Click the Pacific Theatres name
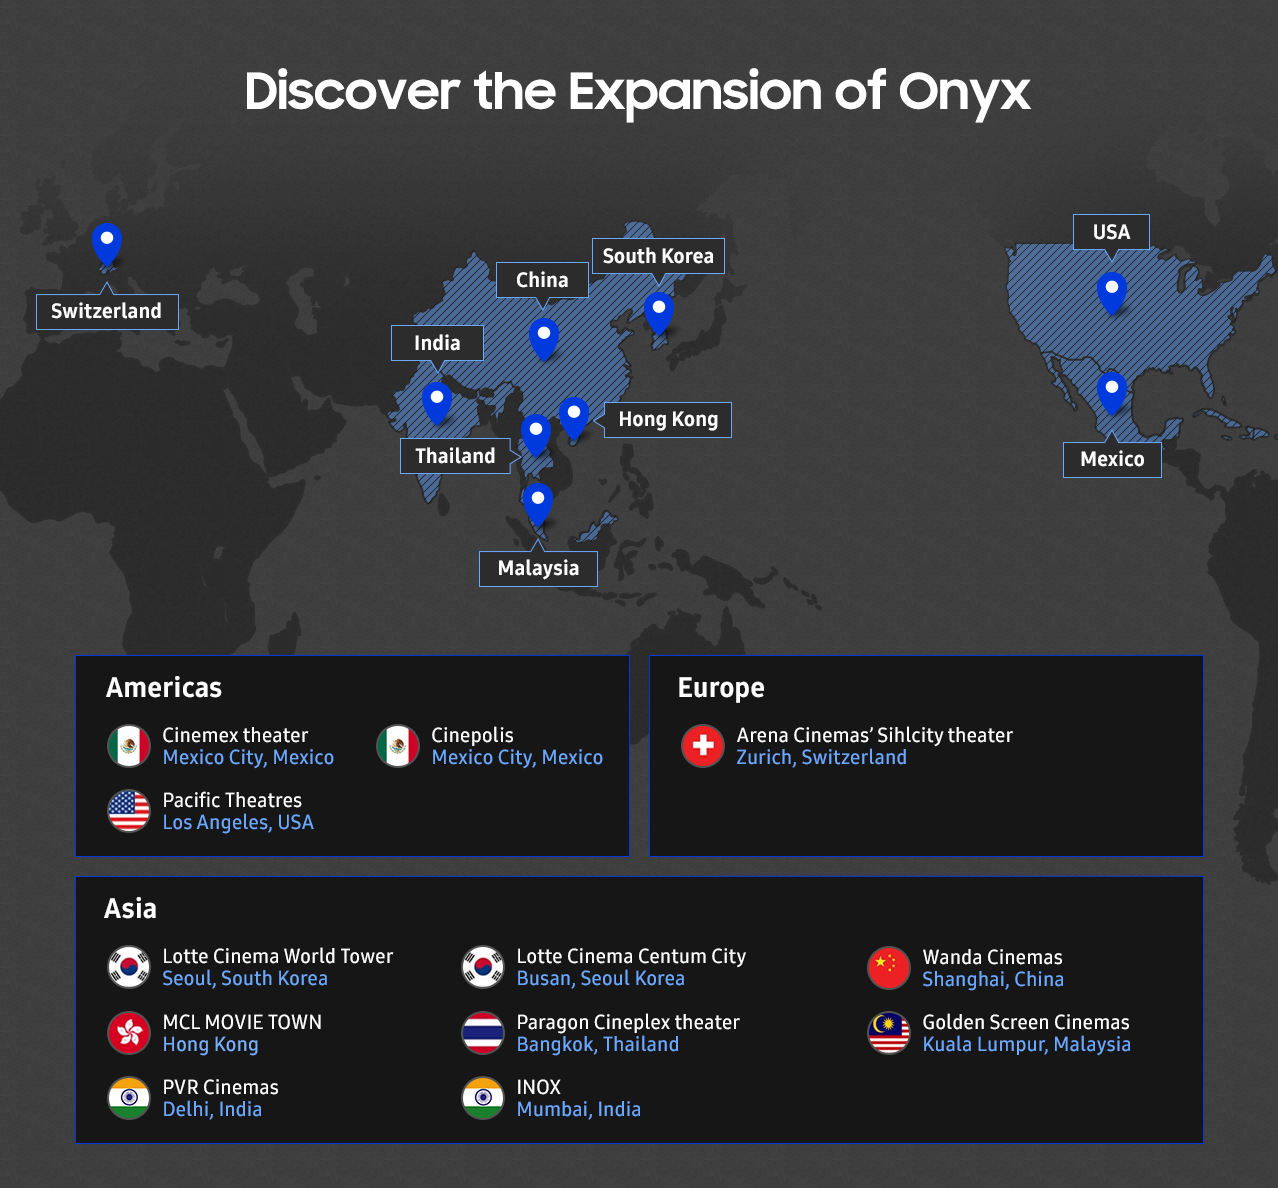 point(232,800)
